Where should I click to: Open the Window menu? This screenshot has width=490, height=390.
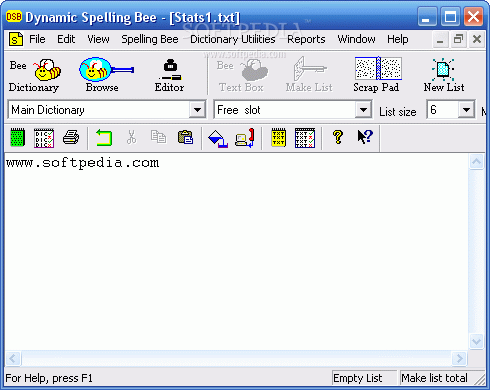click(356, 39)
